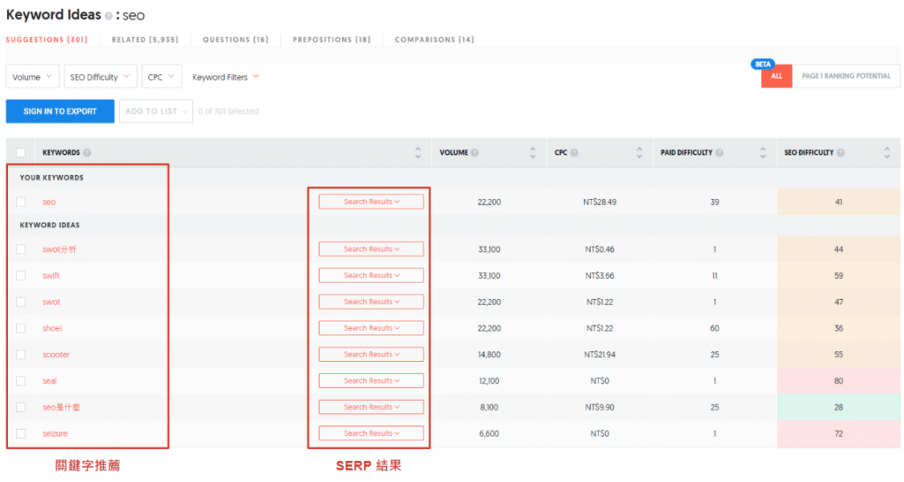Sort by the SEO DIFFICULTY column arrows
Image resolution: width=904 pixels, height=482 pixels.
pyautogui.click(x=887, y=153)
